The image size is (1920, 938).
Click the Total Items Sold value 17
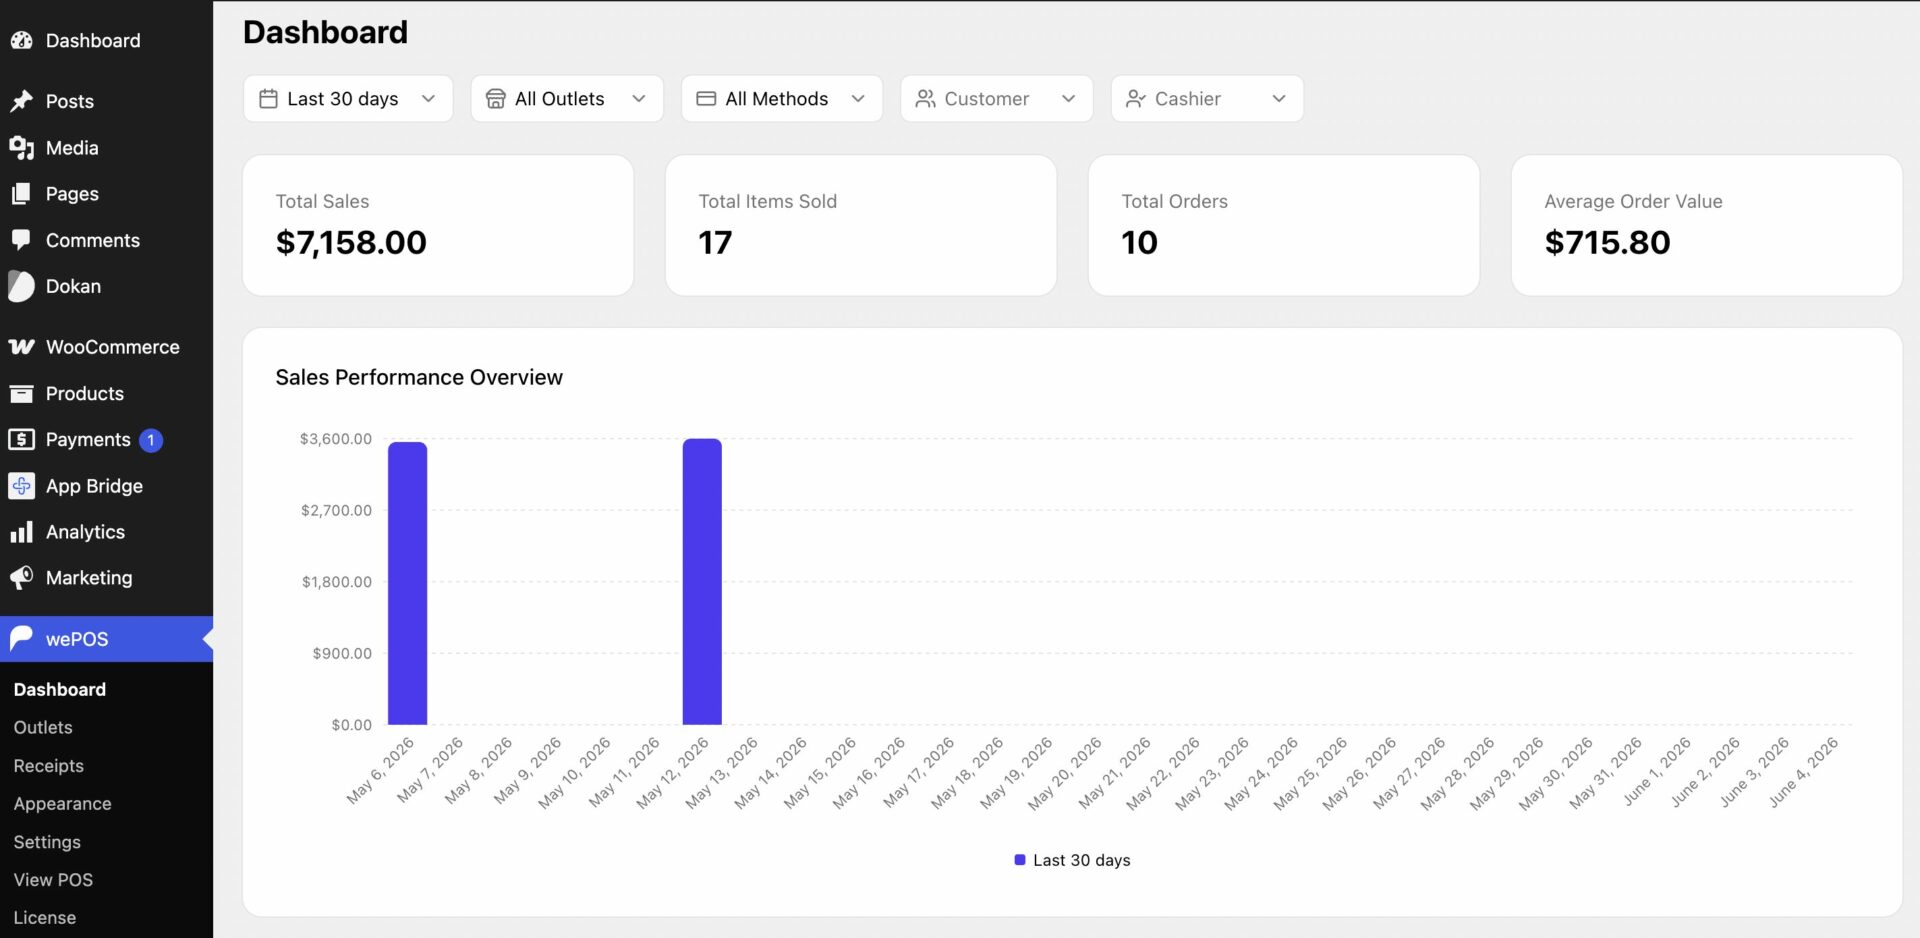click(x=715, y=242)
